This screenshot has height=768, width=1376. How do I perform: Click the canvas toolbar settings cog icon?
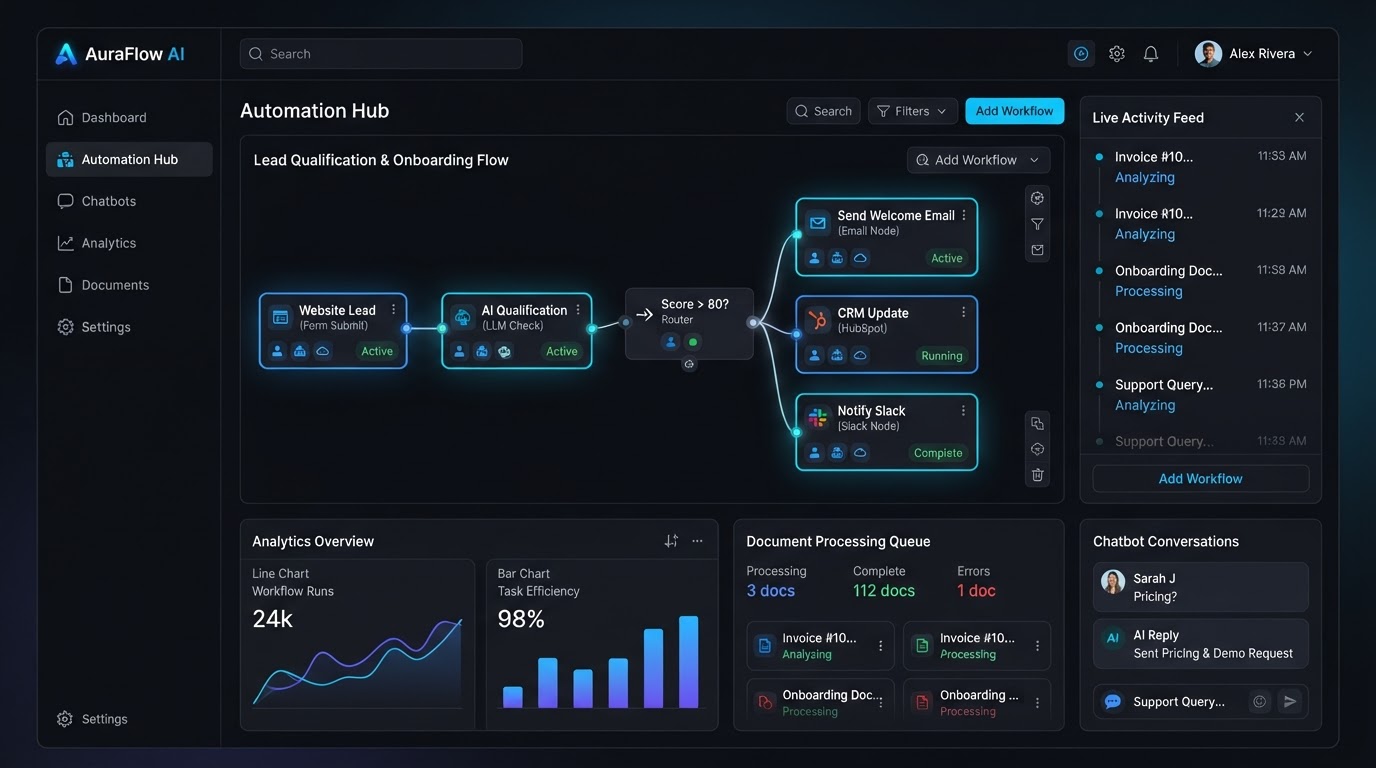[1037, 198]
